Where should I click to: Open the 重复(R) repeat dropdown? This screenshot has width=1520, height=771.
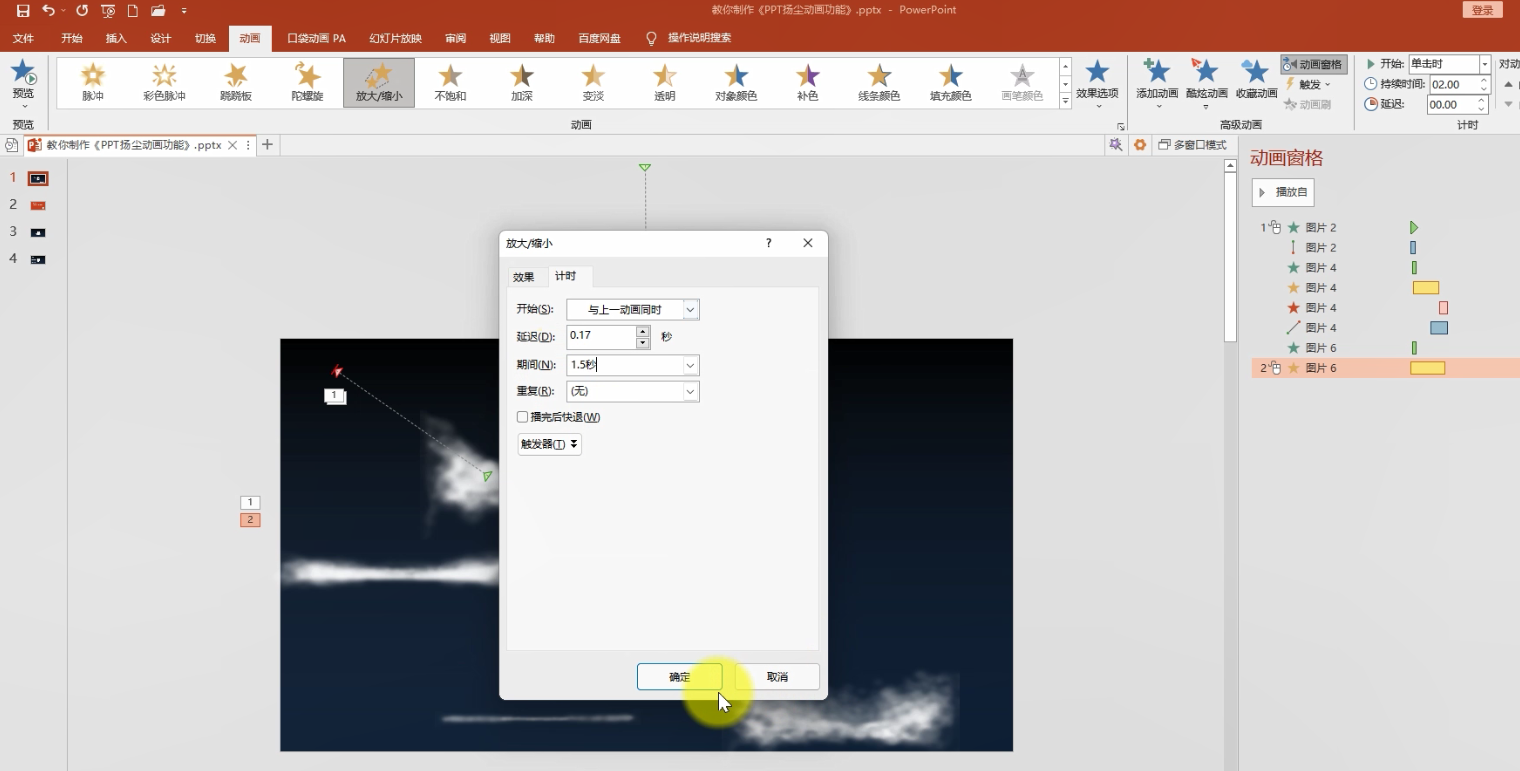pos(690,392)
